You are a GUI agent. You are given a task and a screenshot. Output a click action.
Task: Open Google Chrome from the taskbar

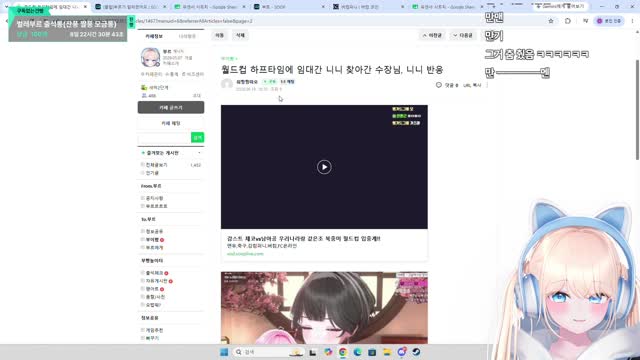(343, 352)
